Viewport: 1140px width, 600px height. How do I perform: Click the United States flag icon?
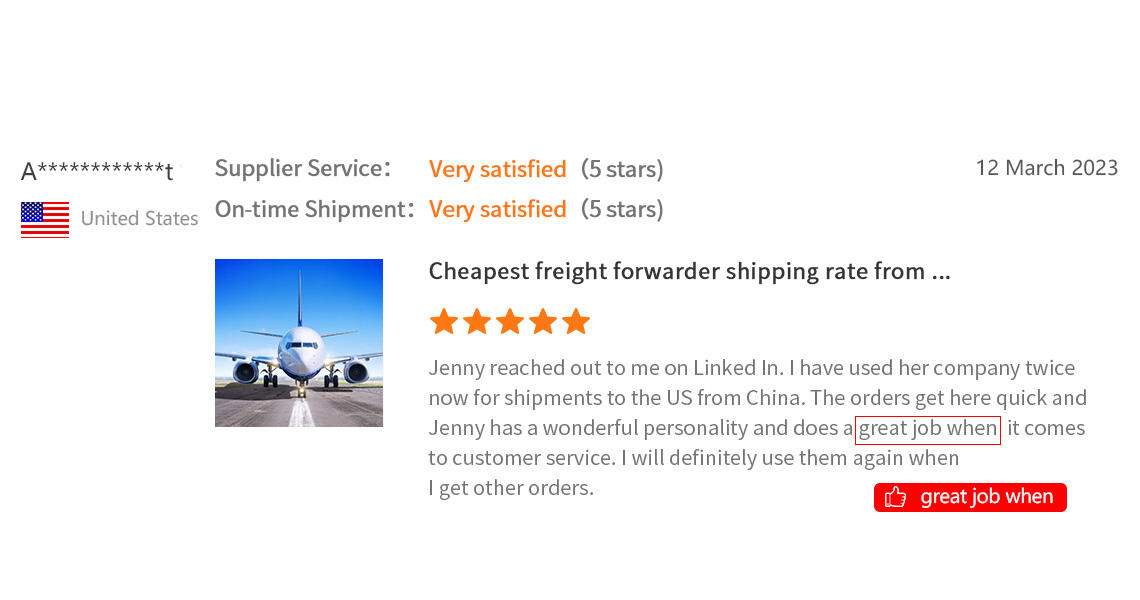[x=45, y=219]
